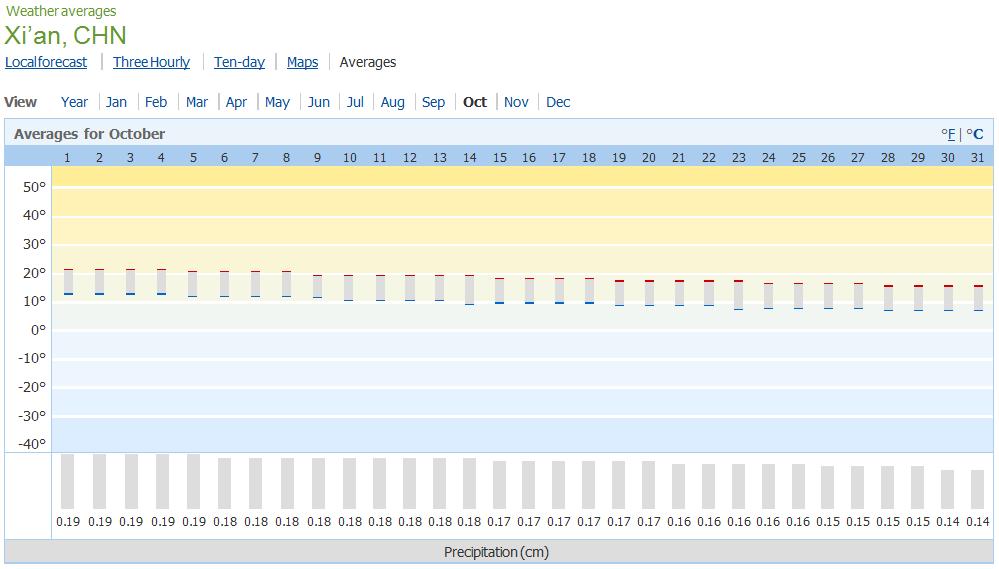Open the Maps link
The image size is (999, 569).
(303, 62)
